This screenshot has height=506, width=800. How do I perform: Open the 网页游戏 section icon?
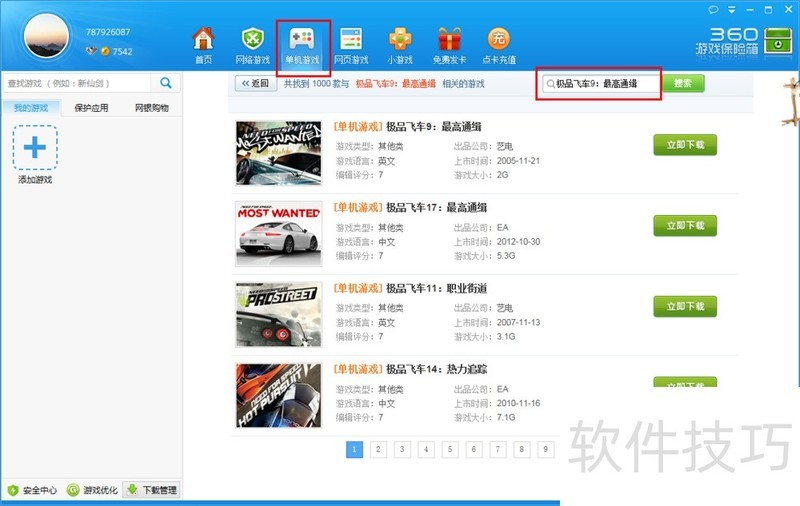[x=351, y=40]
